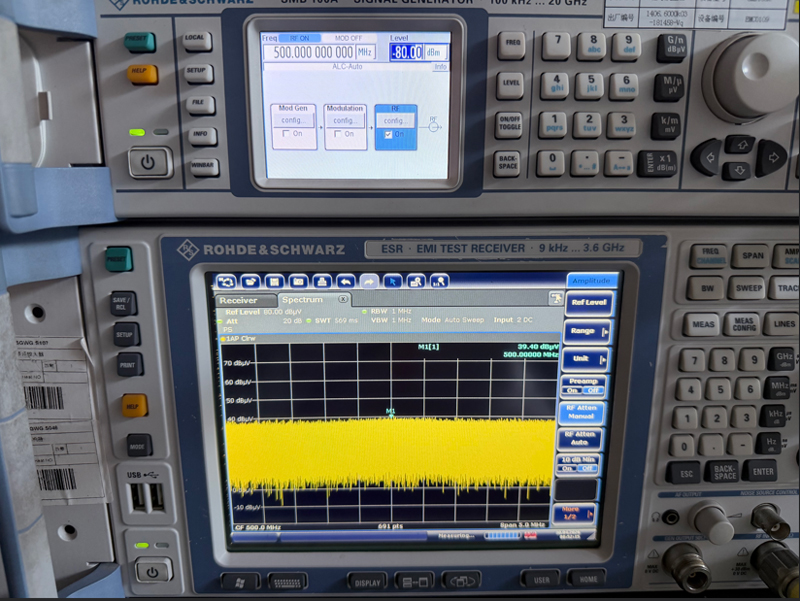
Task: Toggle the Preamp On/Off softkey
Action: 582,386
